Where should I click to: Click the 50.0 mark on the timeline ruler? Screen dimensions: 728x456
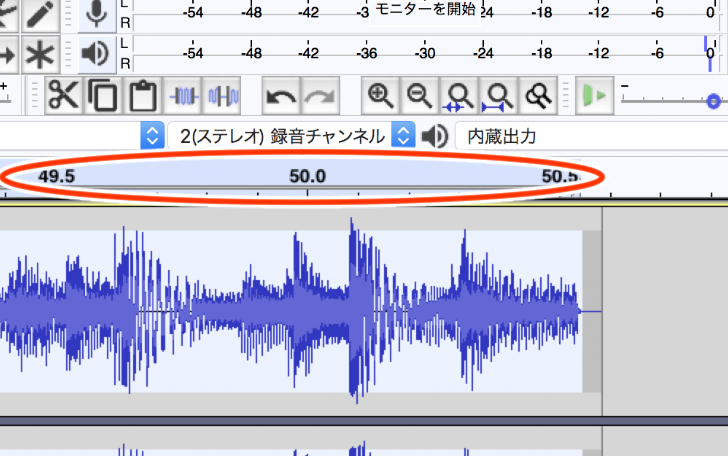click(x=307, y=176)
